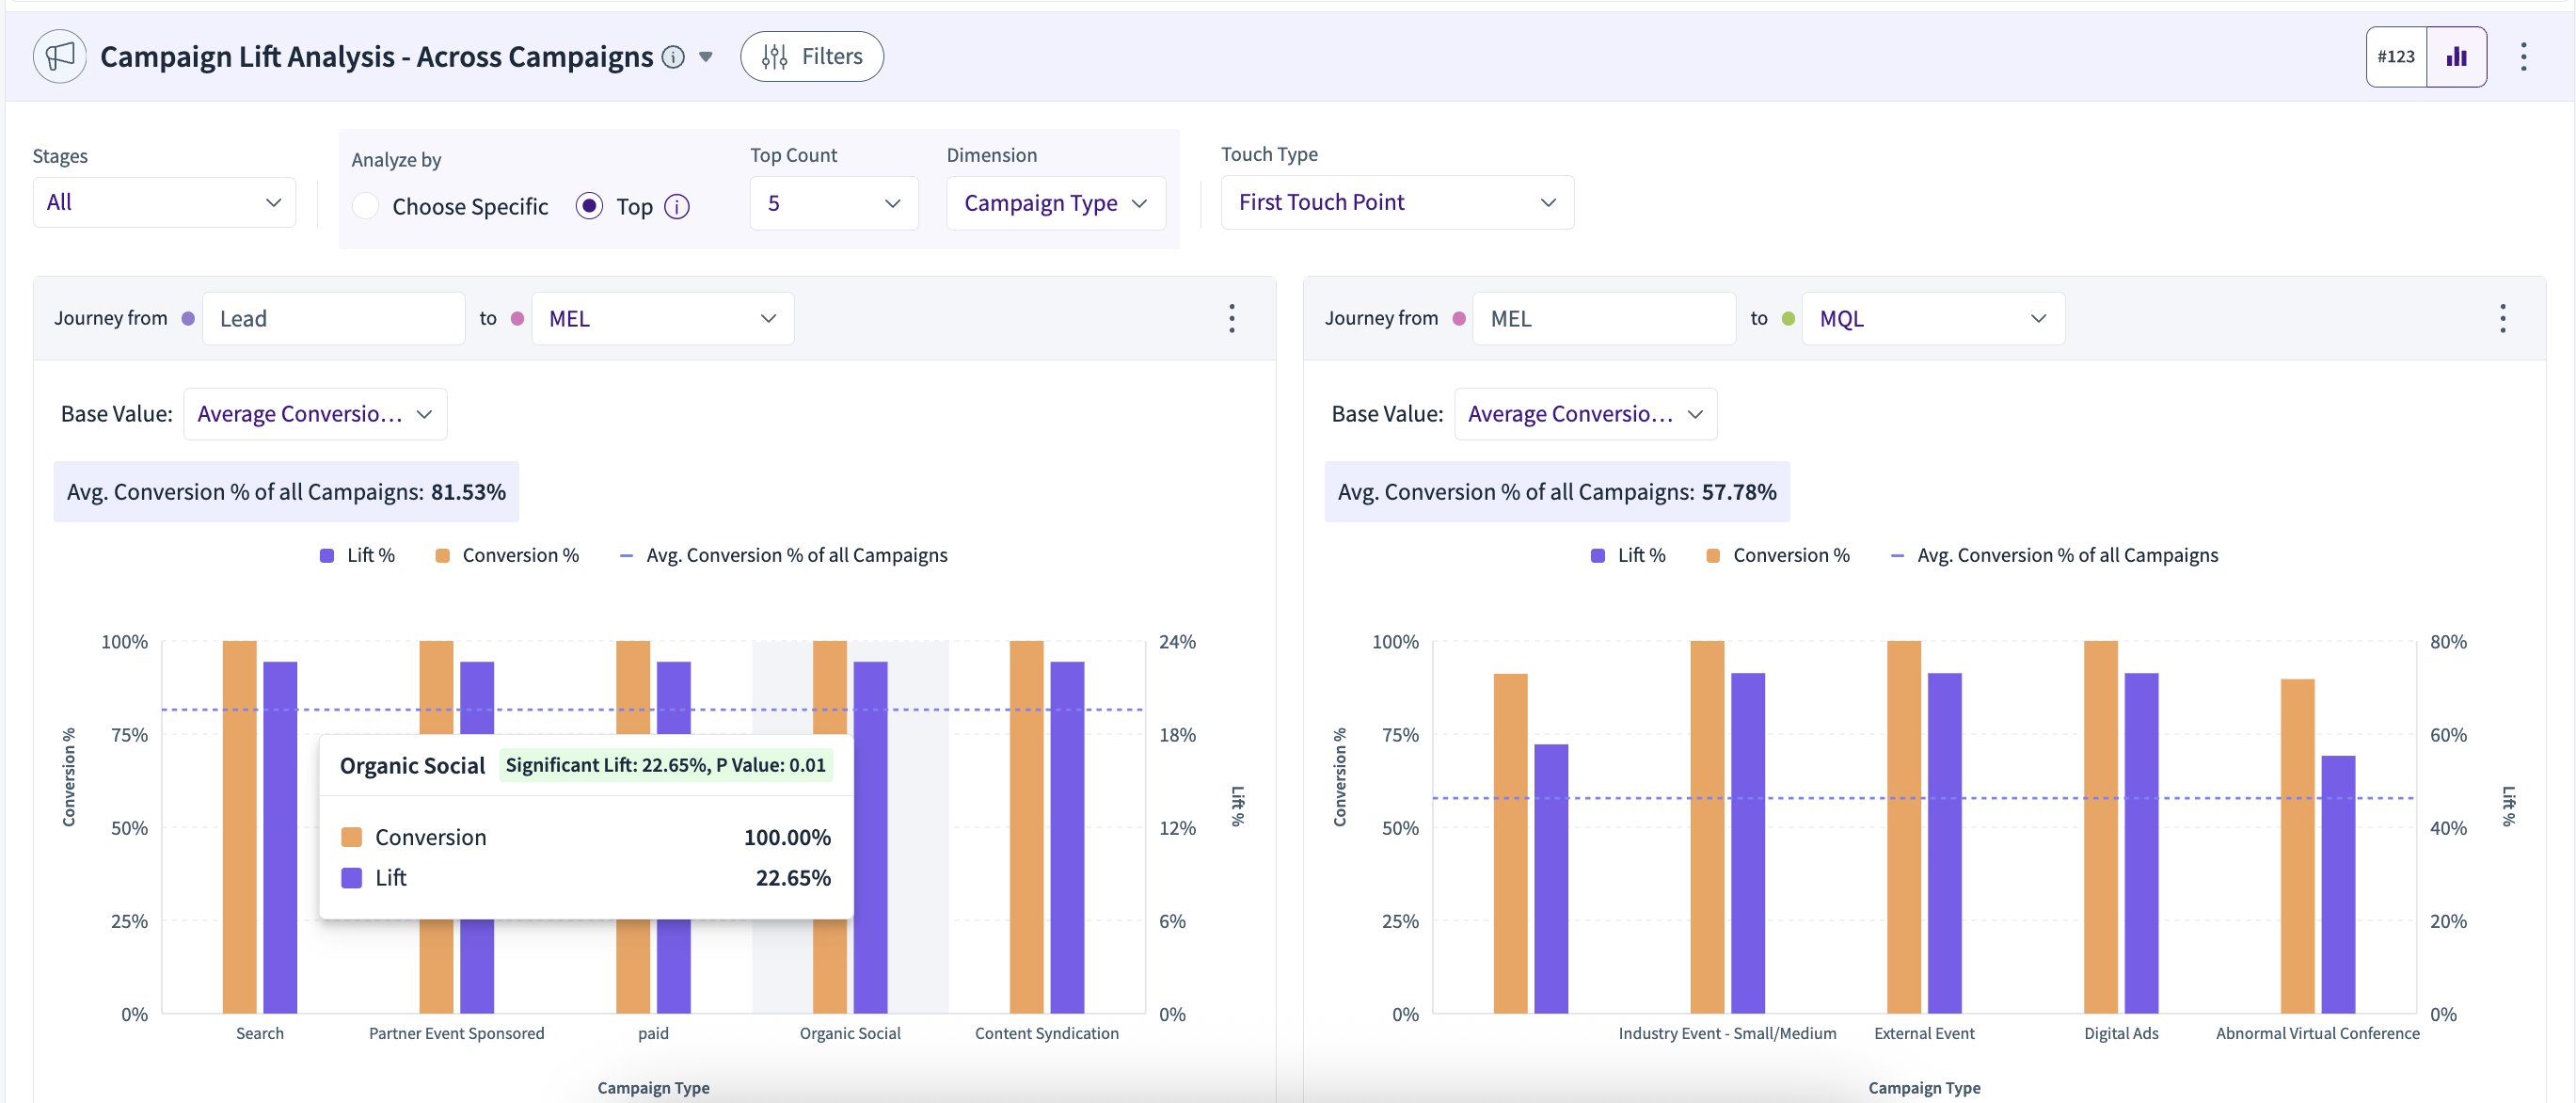Image resolution: width=2576 pixels, height=1103 pixels.
Task: Toggle Lift % legend in left chart
Action: 357,555
